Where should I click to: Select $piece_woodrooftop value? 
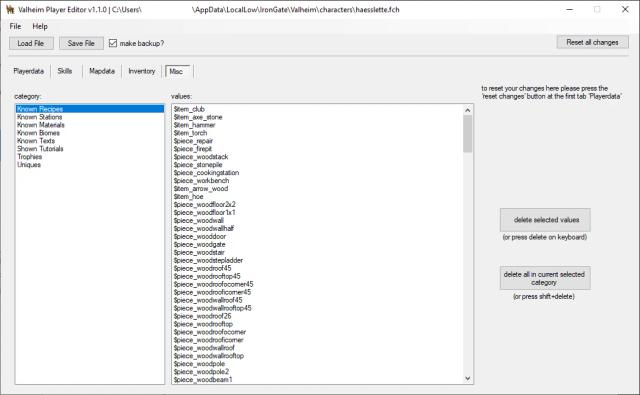[x=317, y=324]
